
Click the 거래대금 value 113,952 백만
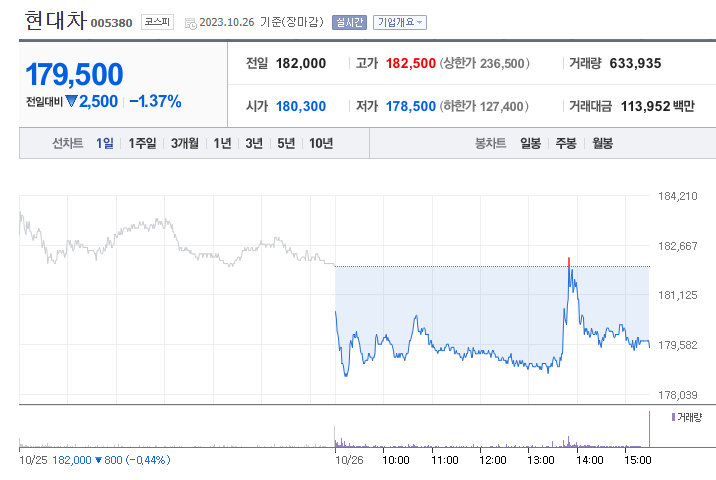(x=658, y=106)
